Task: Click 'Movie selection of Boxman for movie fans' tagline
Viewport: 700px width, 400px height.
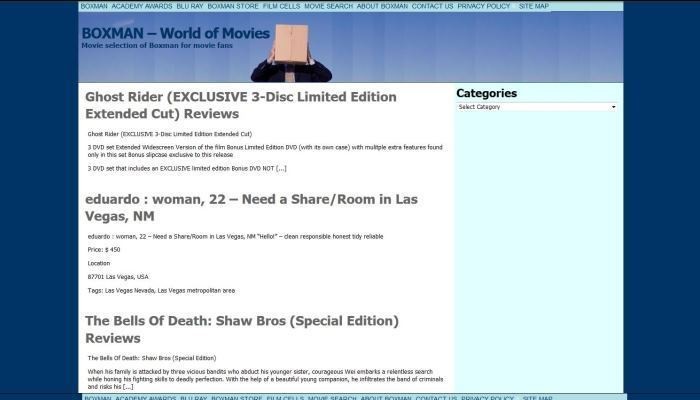Action: tap(157, 46)
